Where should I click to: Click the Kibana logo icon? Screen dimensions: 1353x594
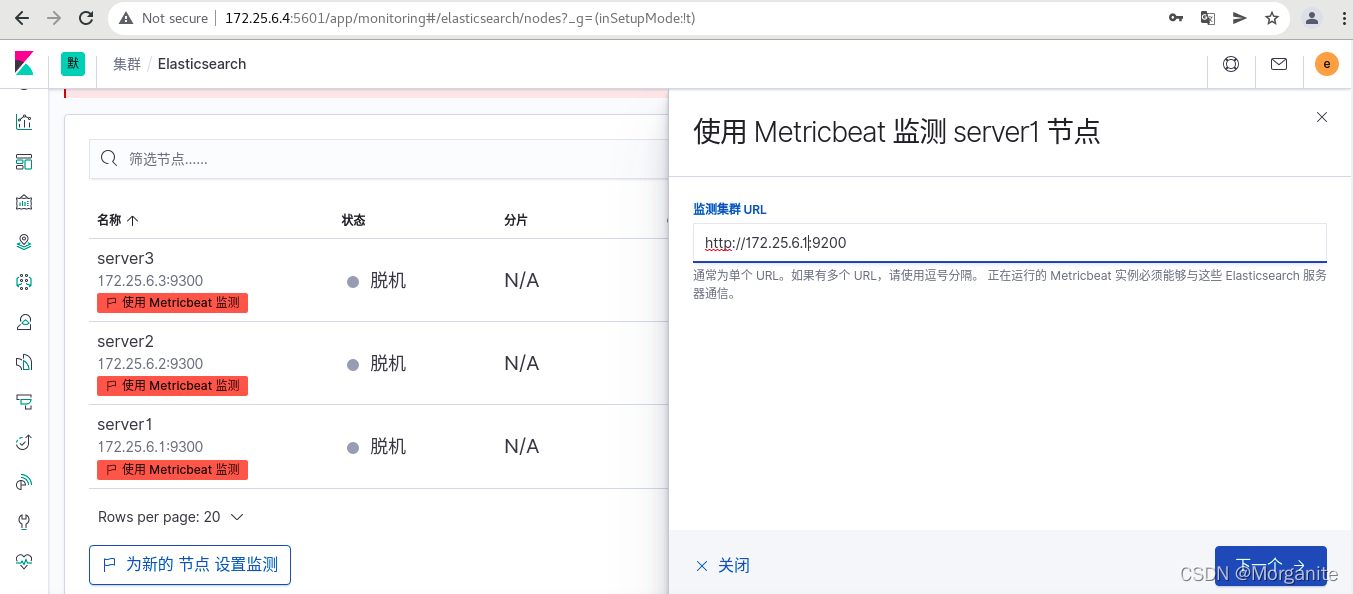pos(24,64)
